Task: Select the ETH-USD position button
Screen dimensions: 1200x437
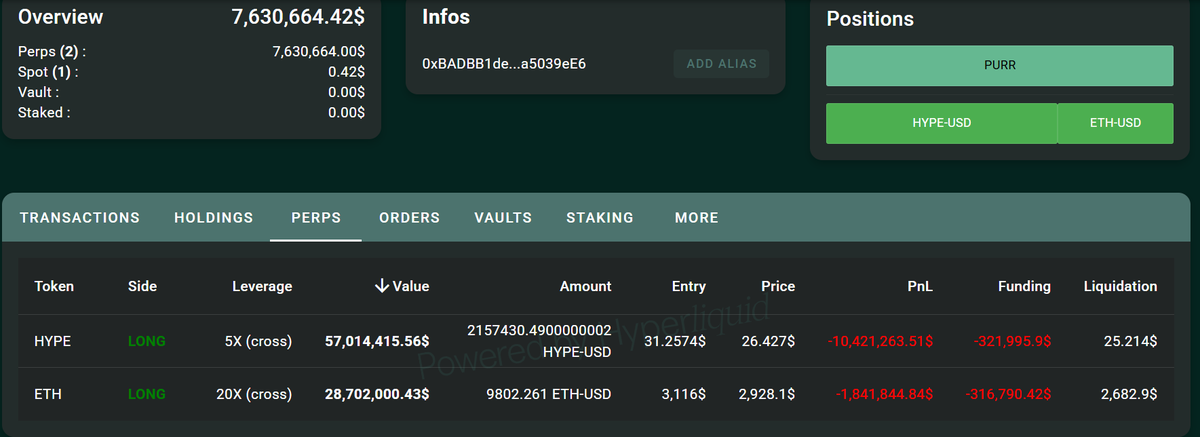Action: [x=1115, y=123]
